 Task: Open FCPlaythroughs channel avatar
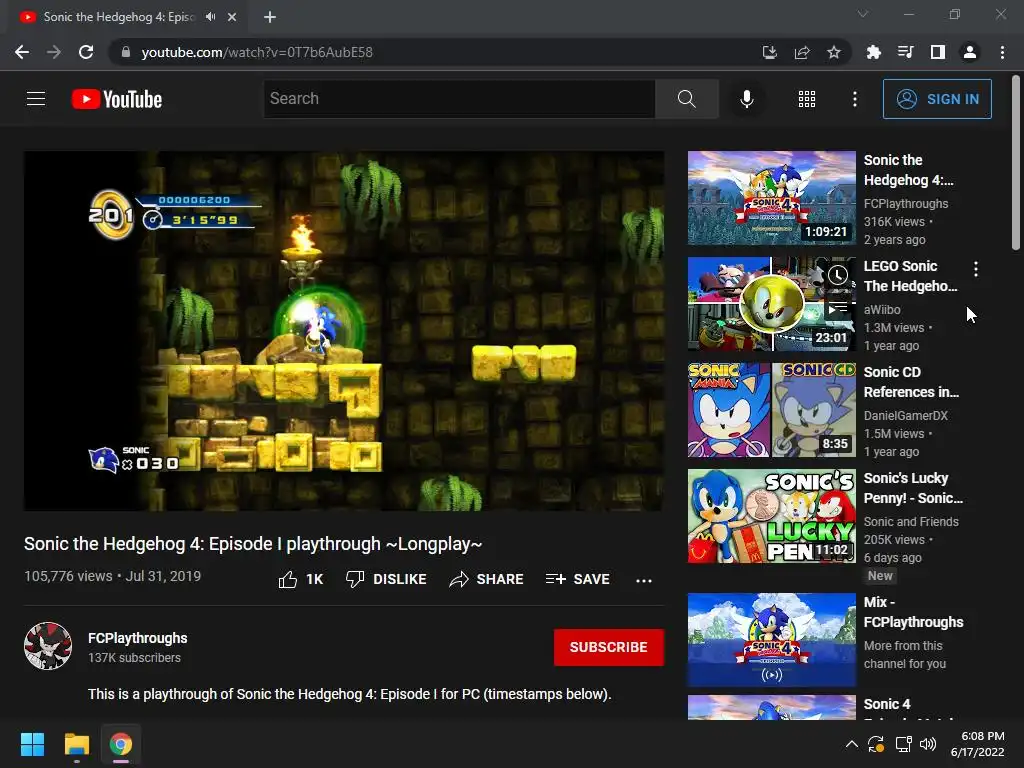[x=48, y=646]
